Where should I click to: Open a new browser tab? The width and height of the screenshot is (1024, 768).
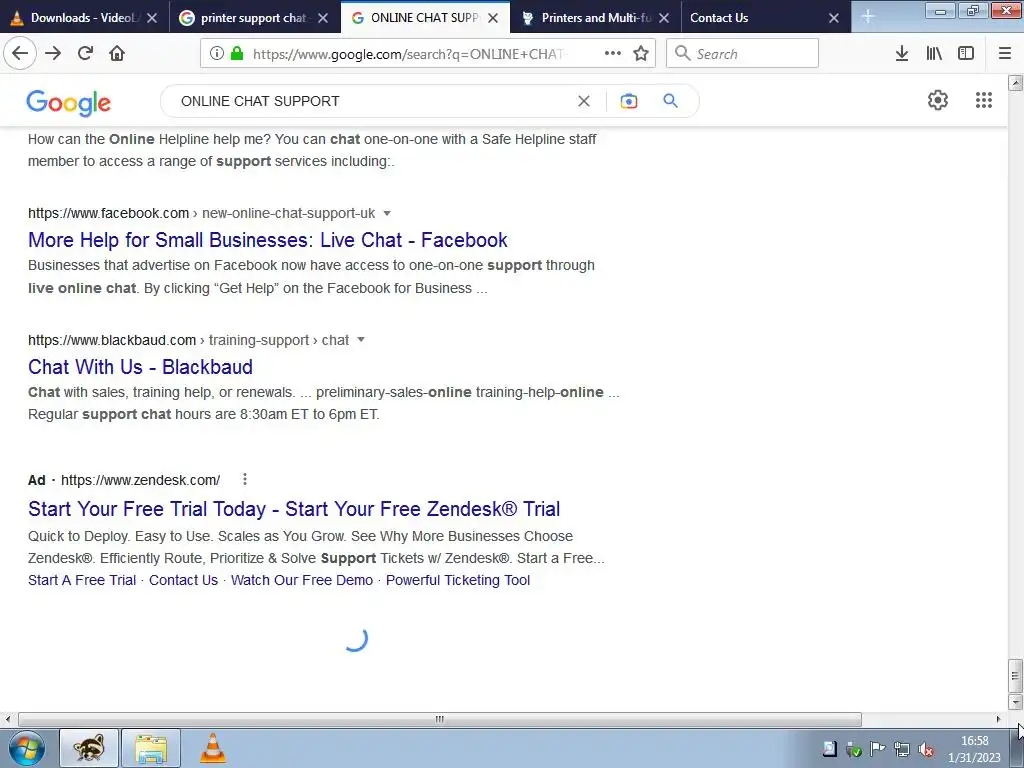click(867, 16)
